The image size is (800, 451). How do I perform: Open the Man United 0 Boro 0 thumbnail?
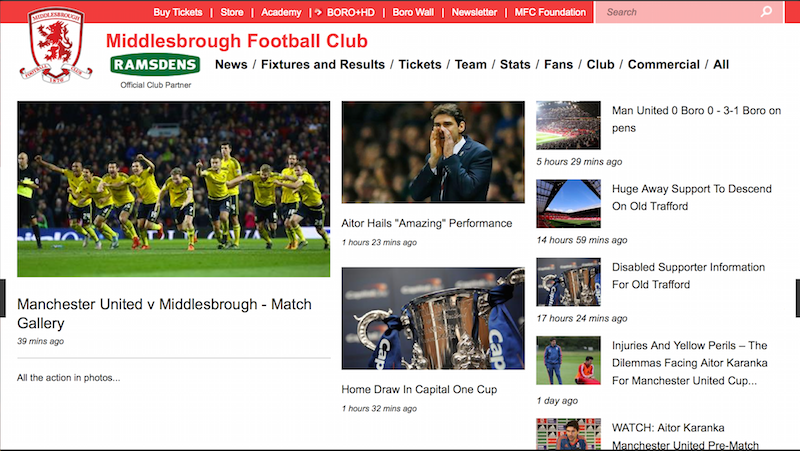click(x=568, y=125)
